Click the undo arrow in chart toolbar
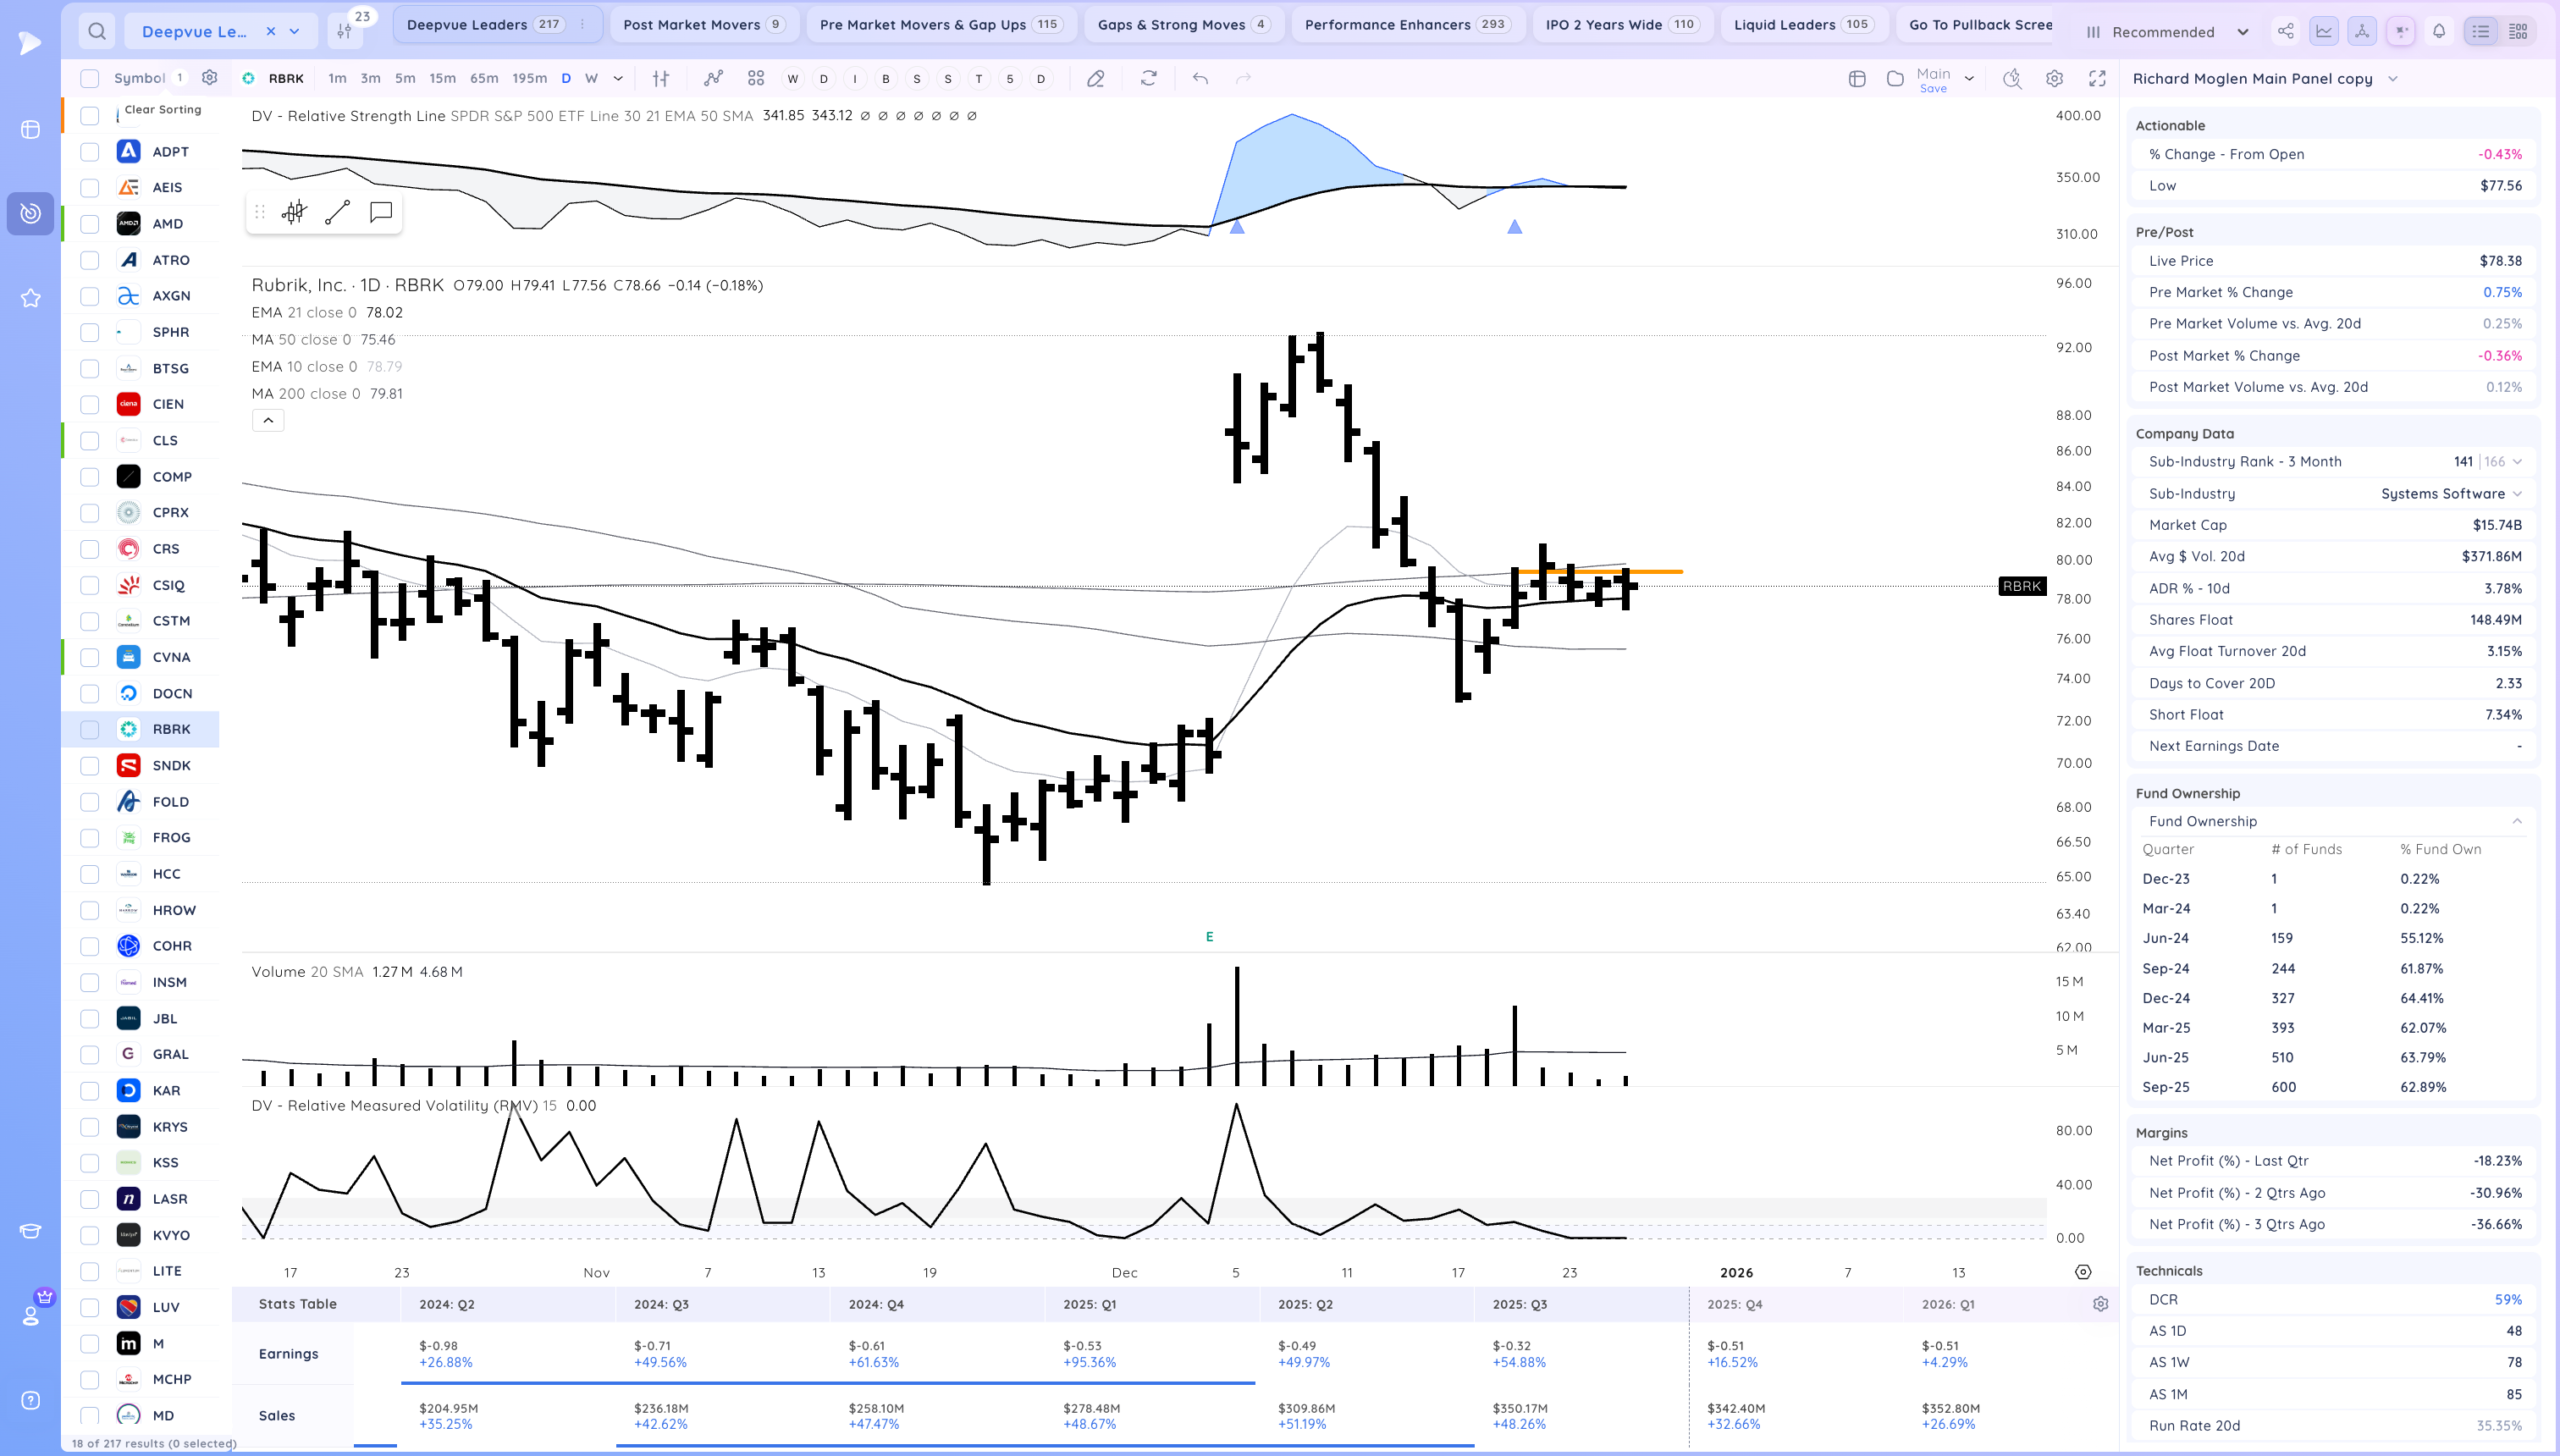The width and height of the screenshot is (2560, 1456). click(x=1200, y=78)
